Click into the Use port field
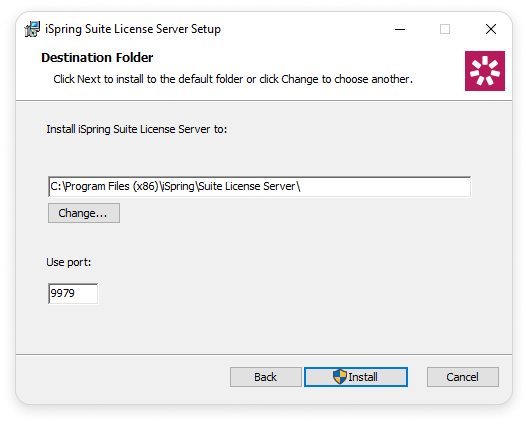This screenshot has height=424, width=528. (x=73, y=293)
